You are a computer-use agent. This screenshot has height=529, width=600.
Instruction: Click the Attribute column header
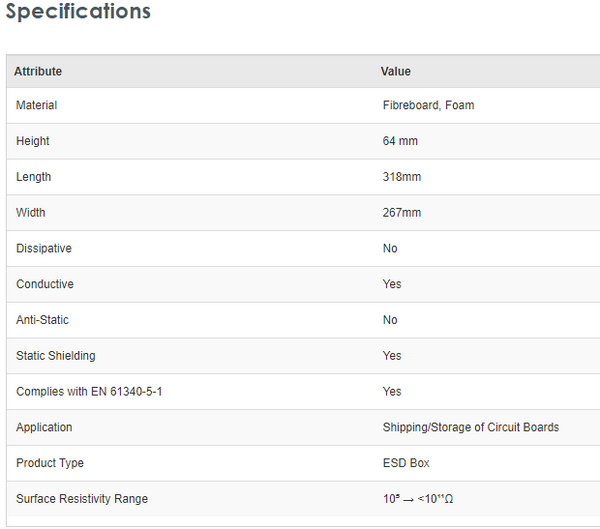tap(38, 71)
